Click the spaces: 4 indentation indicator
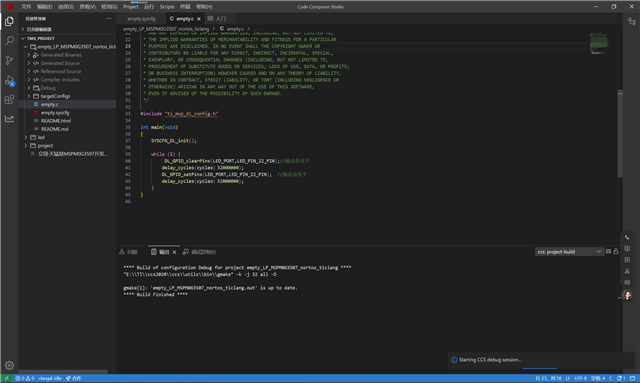Viewport: 640px width, 383px height. (598, 379)
